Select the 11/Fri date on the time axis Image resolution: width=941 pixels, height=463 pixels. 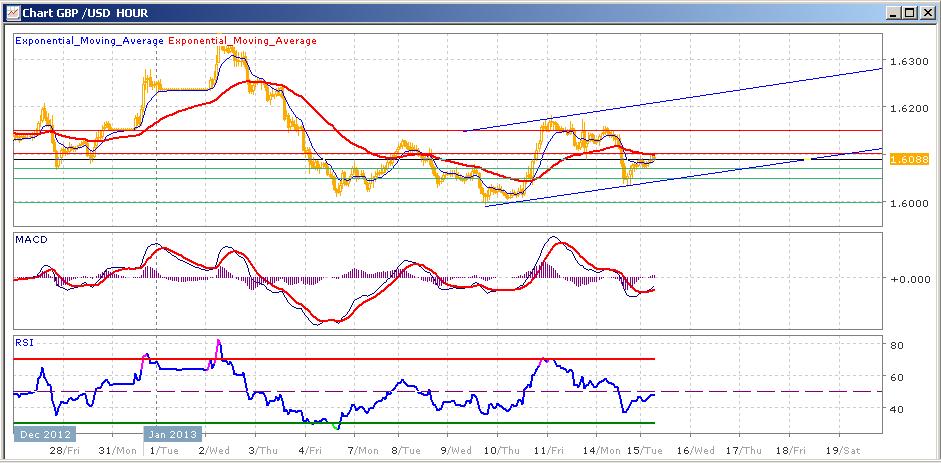pyautogui.click(x=548, y=452)
